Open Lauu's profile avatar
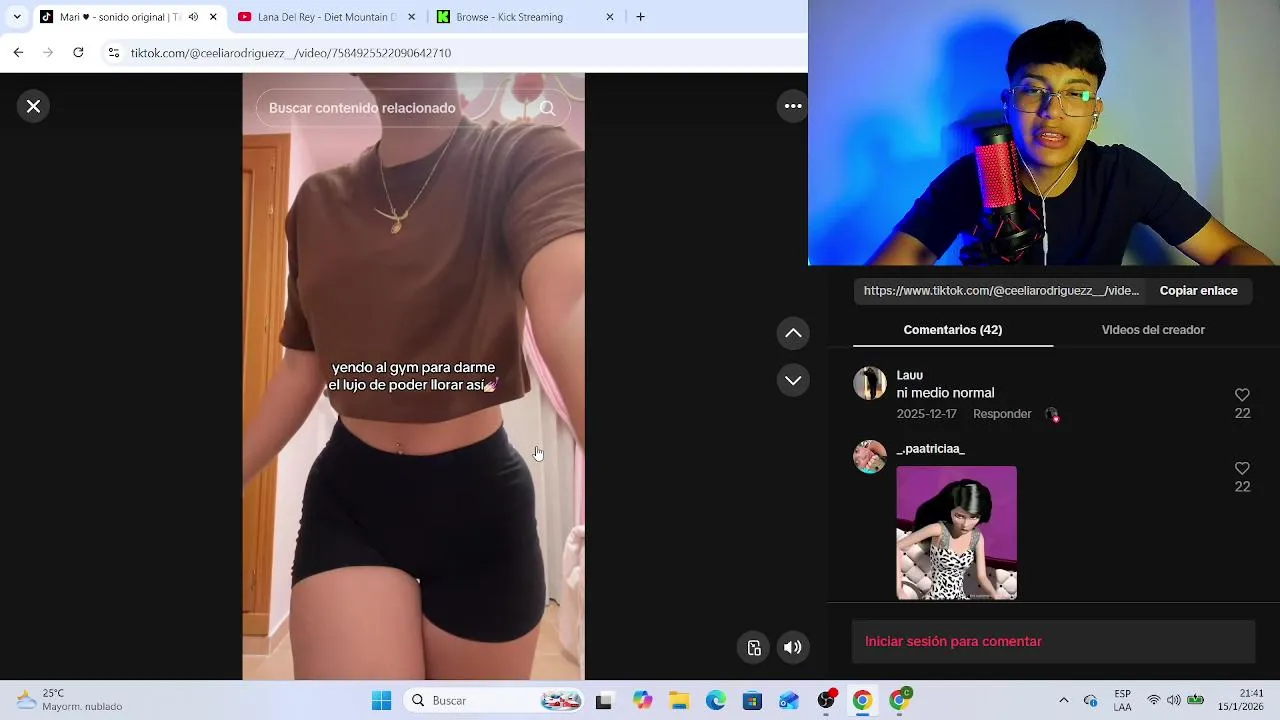This screenshot has width=1280, height=720. click(x=870, y=383)
